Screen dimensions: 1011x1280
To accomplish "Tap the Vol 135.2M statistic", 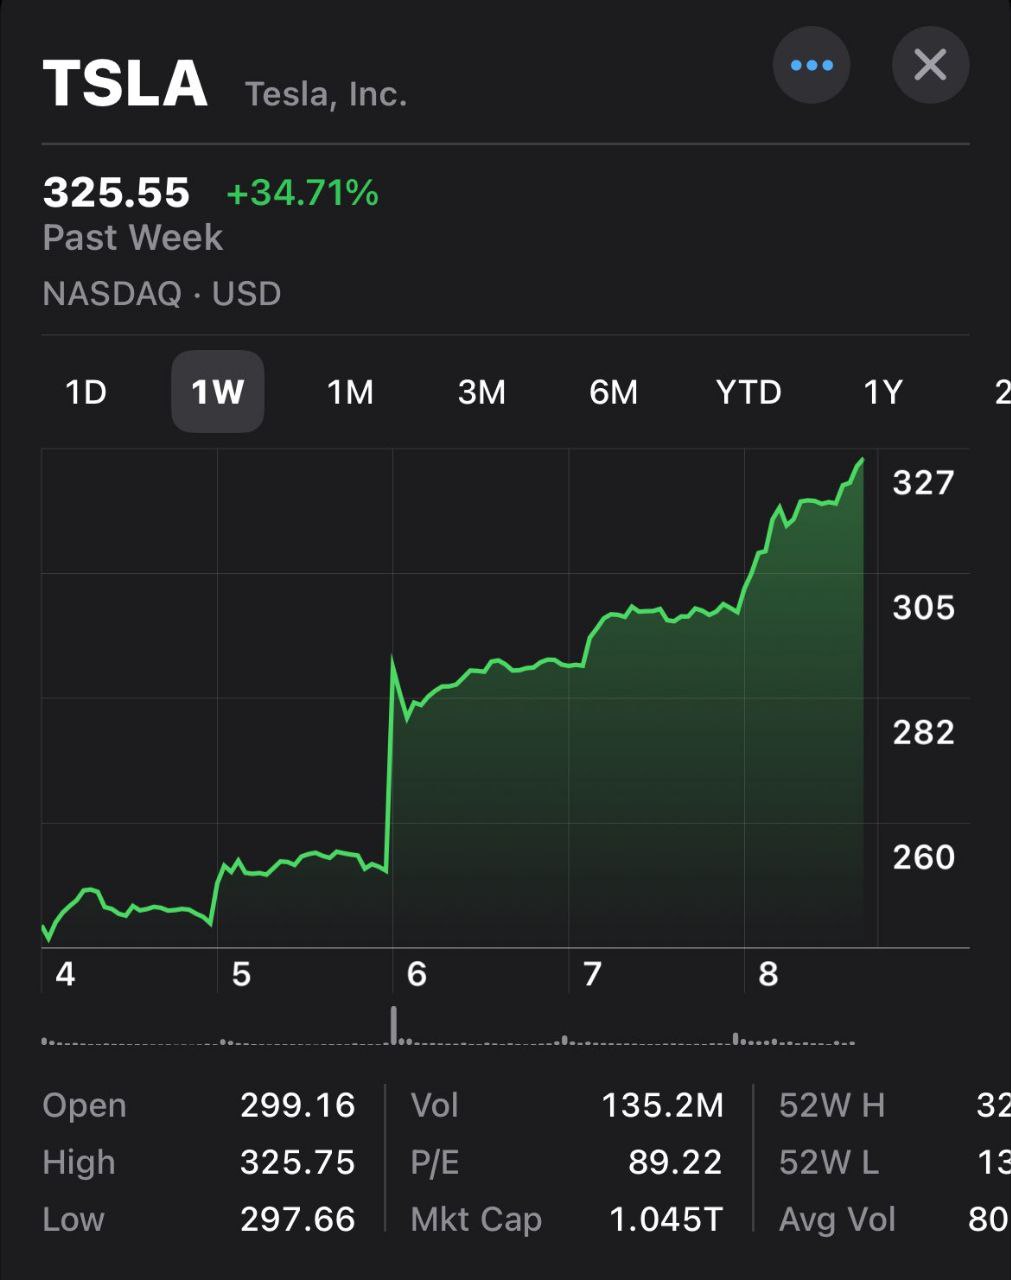I will (566, 1105).
